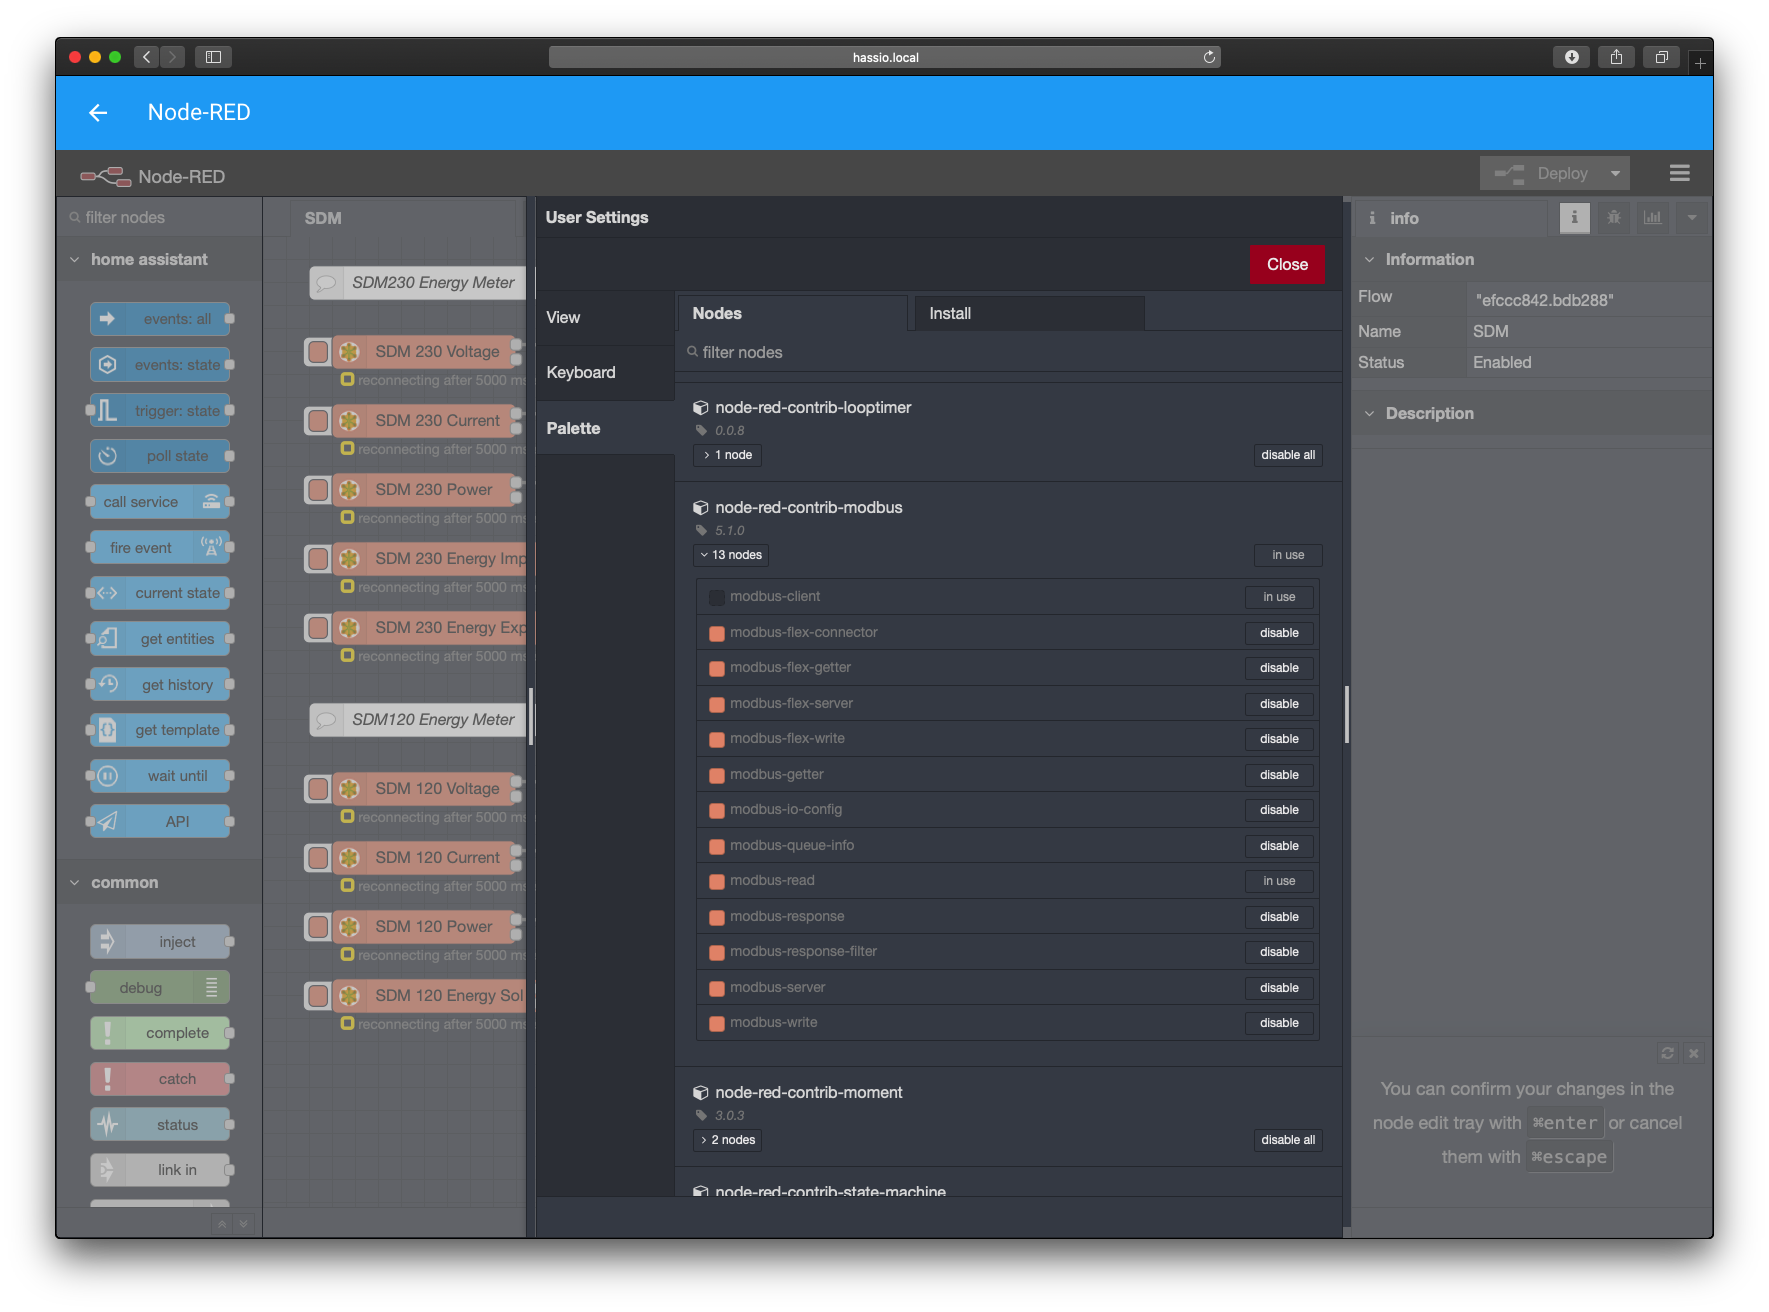
Task: Click disable all for node-red-contrib-moment
Action: coord(1288,1140)
